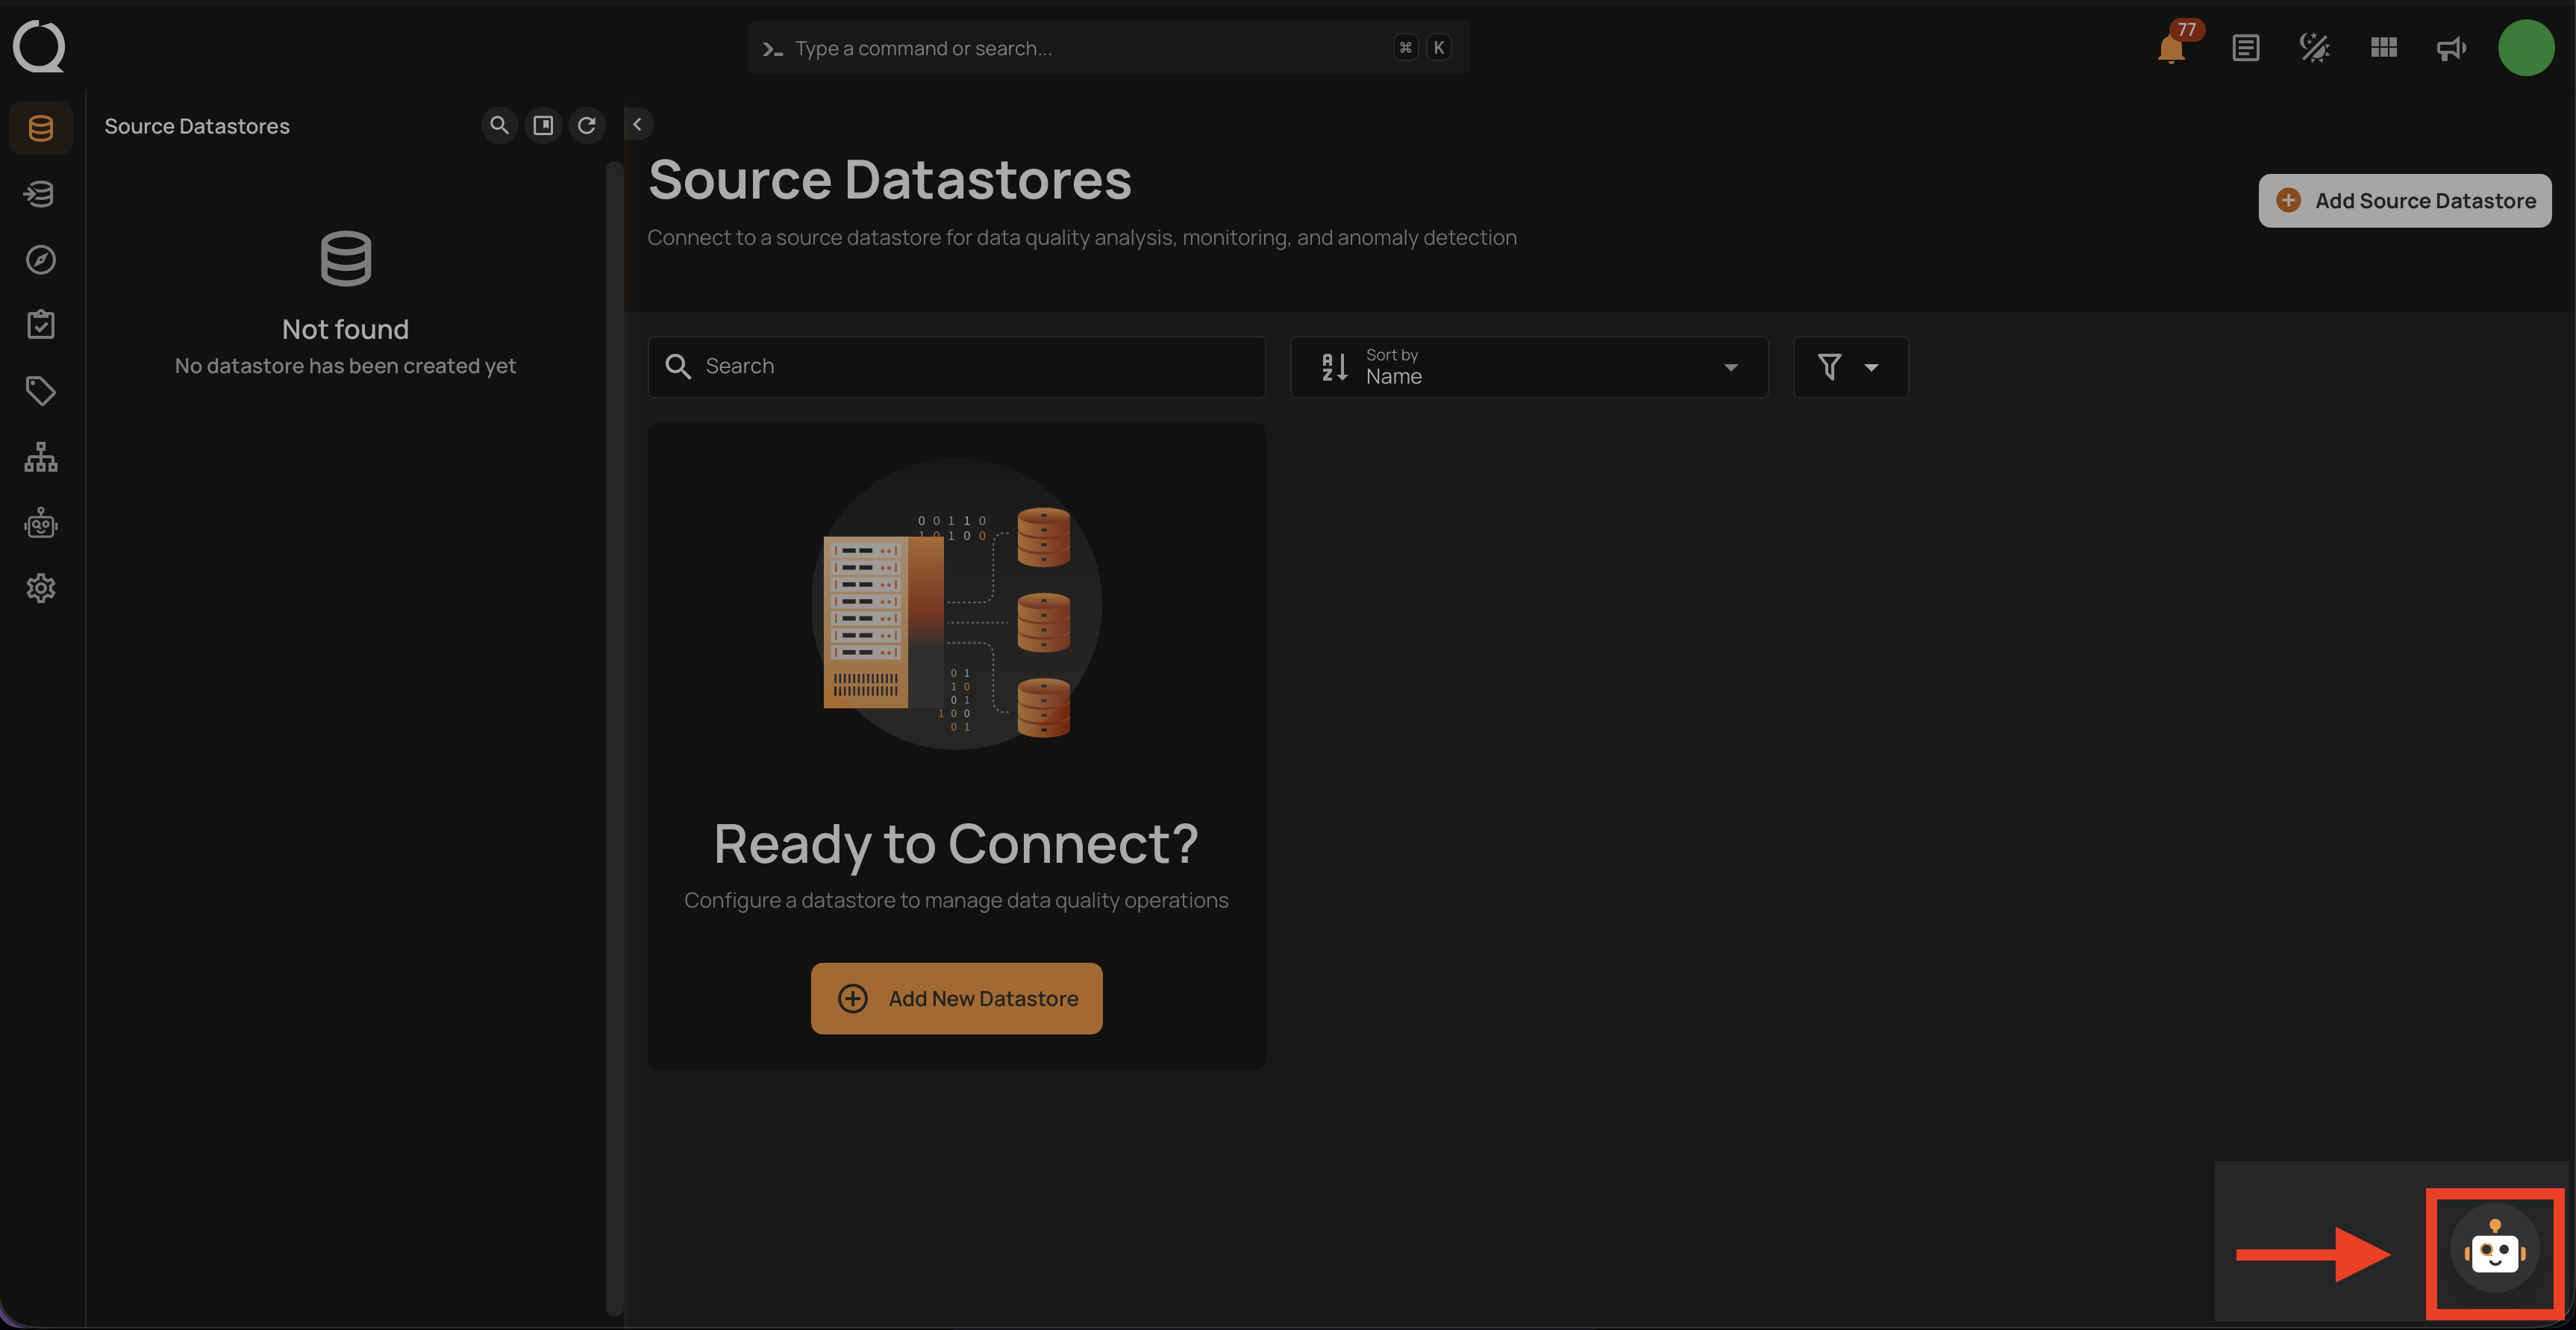Toggle the theme magic wand icon

2314,48
